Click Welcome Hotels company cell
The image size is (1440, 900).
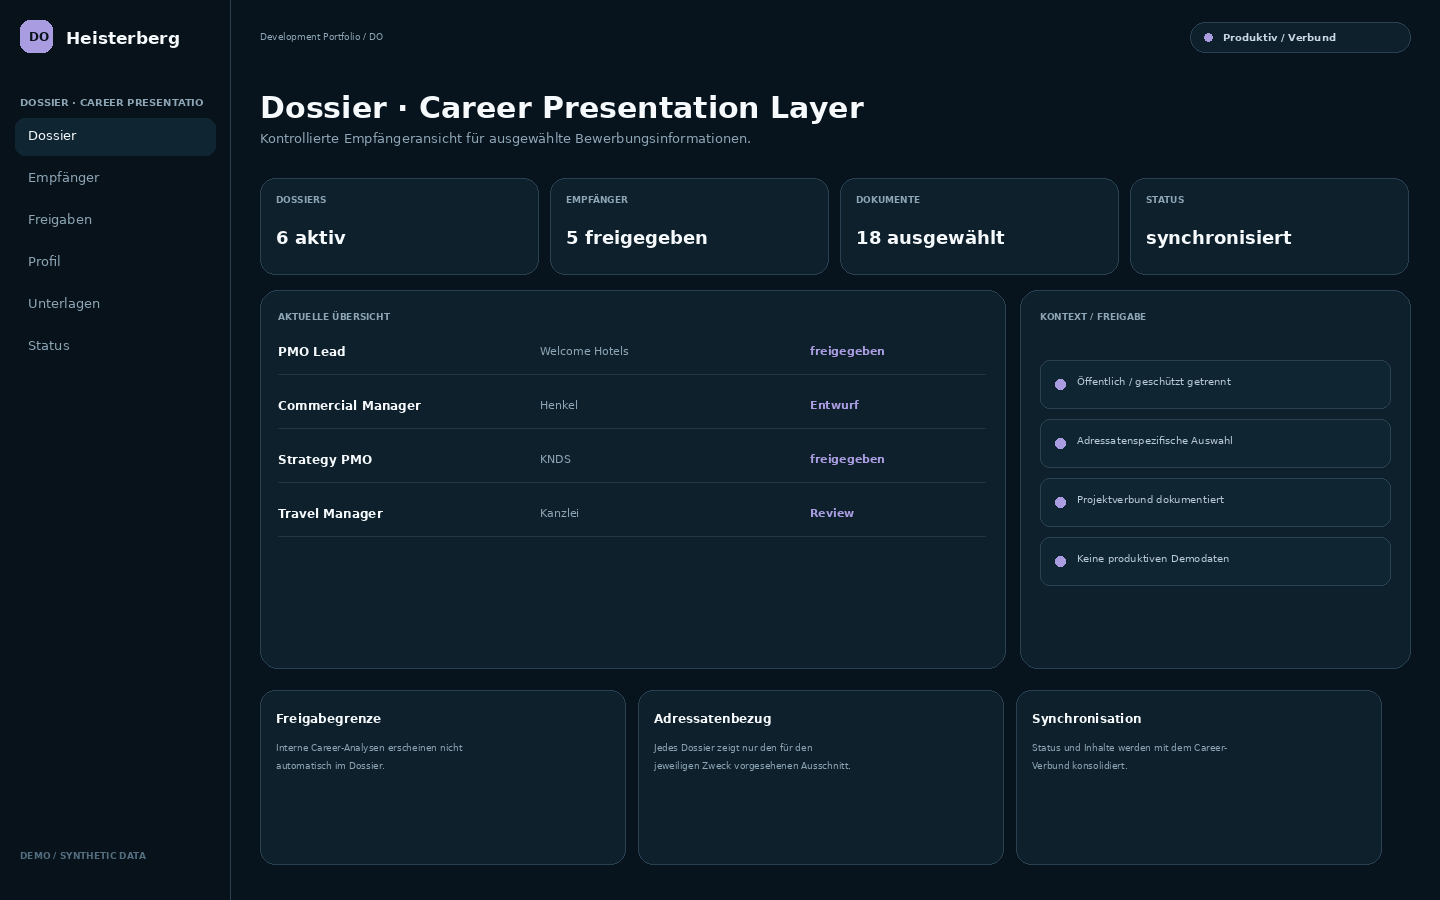tap(584, 352)
